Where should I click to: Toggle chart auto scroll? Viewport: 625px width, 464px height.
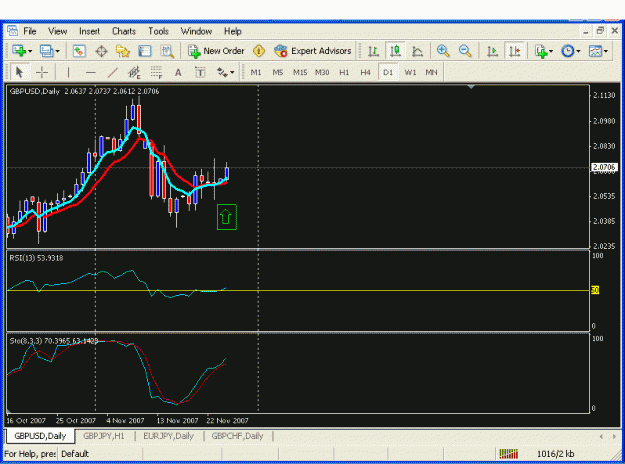493,51
